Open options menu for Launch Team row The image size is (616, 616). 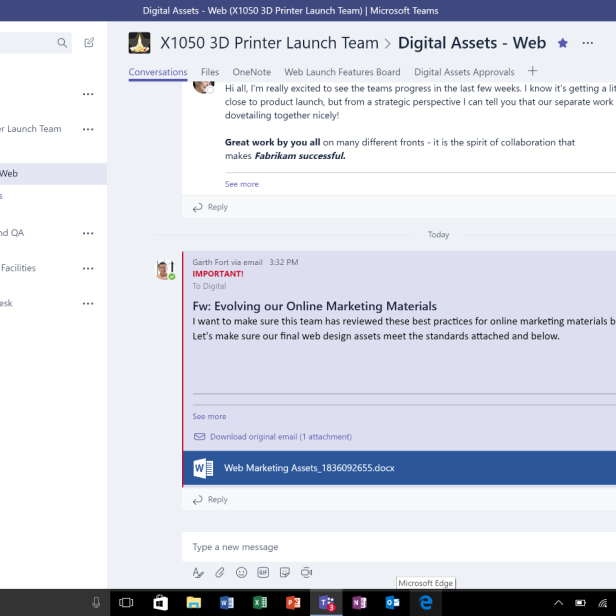(x=88, y=129)
